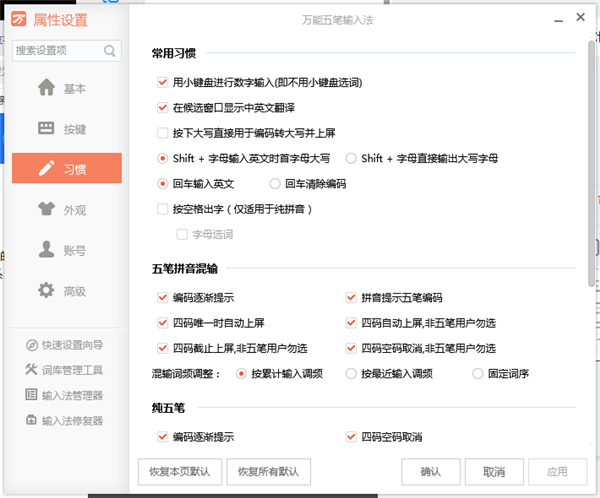Uncheck 四码唯一时自动上屏

163,323
